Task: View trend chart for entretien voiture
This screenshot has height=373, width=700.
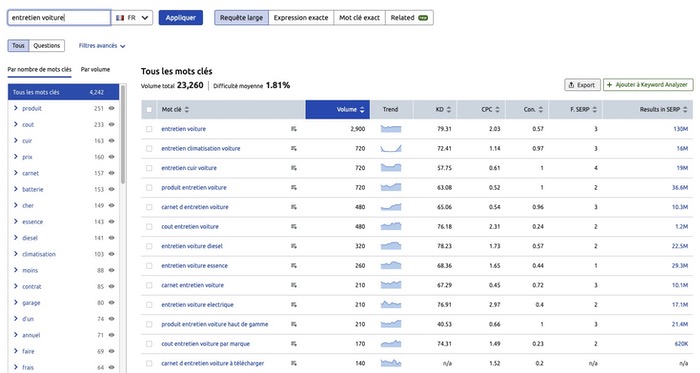Action: coord(391,129)
